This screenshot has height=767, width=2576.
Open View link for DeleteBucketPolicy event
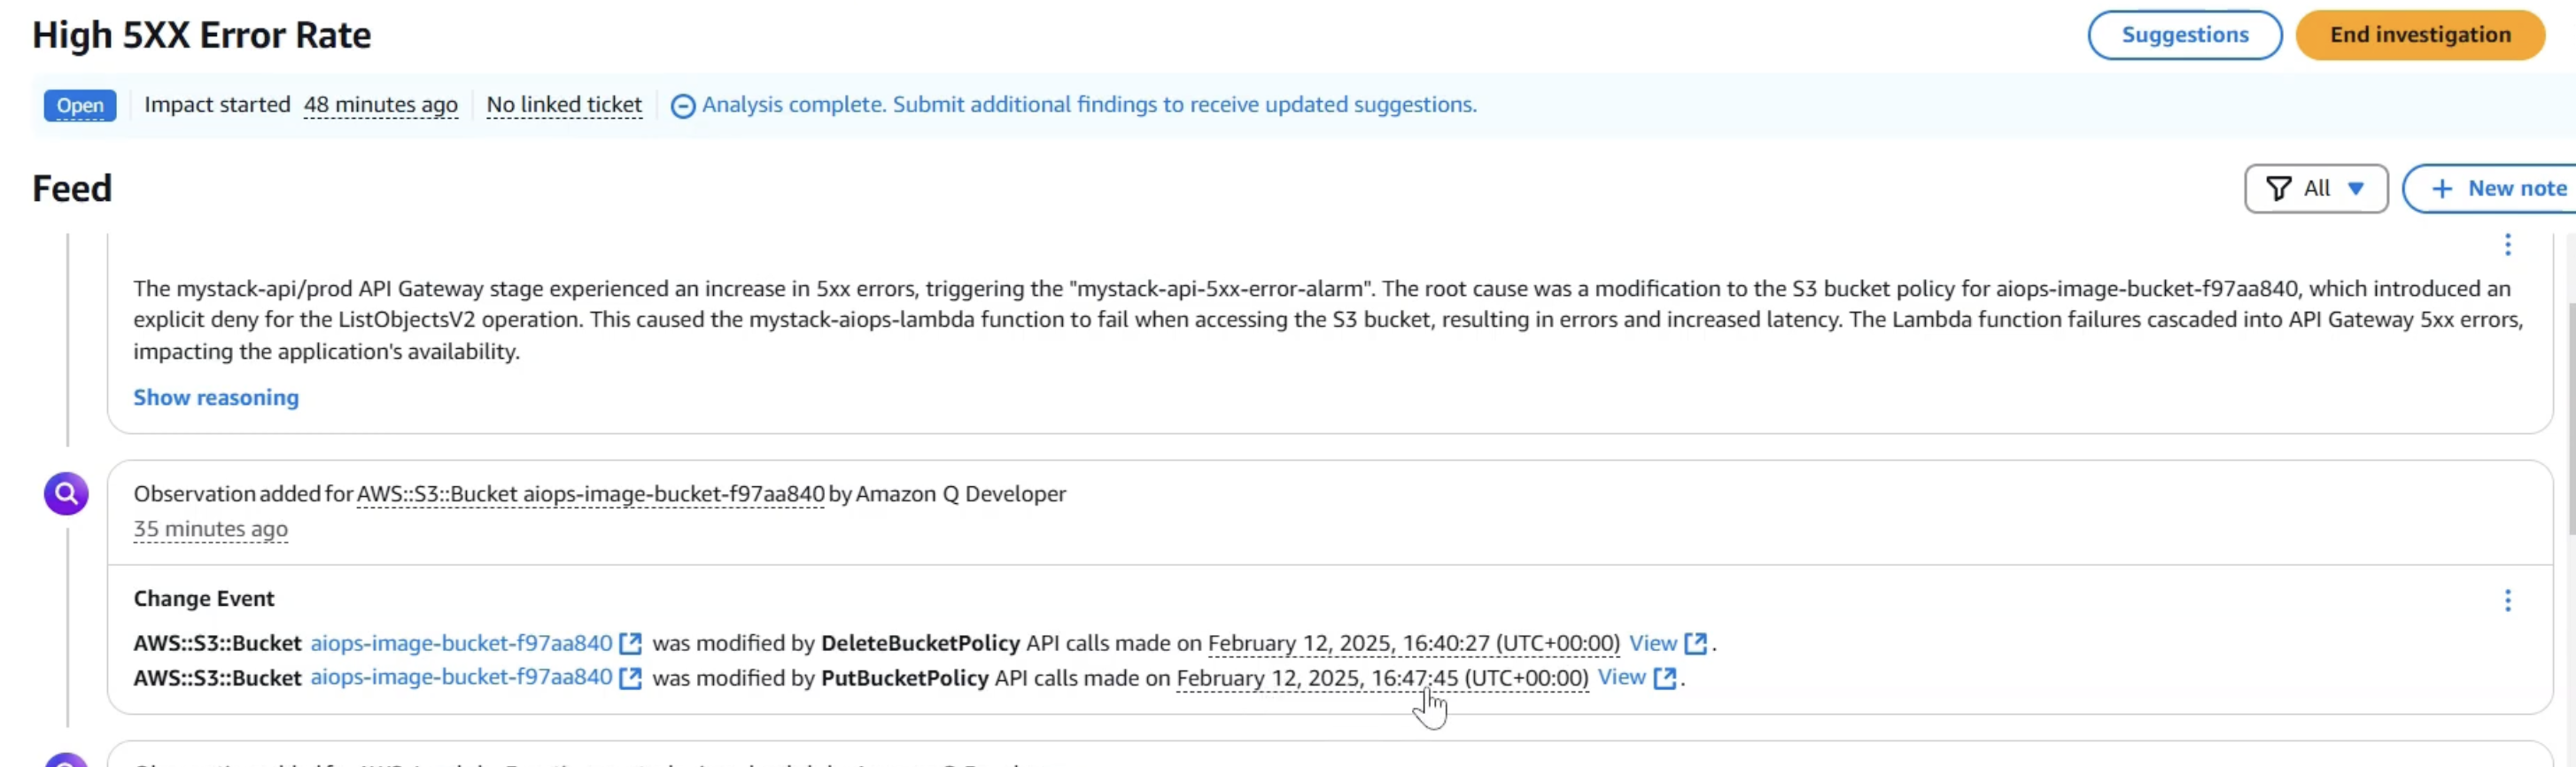[x=1652, y=643]
